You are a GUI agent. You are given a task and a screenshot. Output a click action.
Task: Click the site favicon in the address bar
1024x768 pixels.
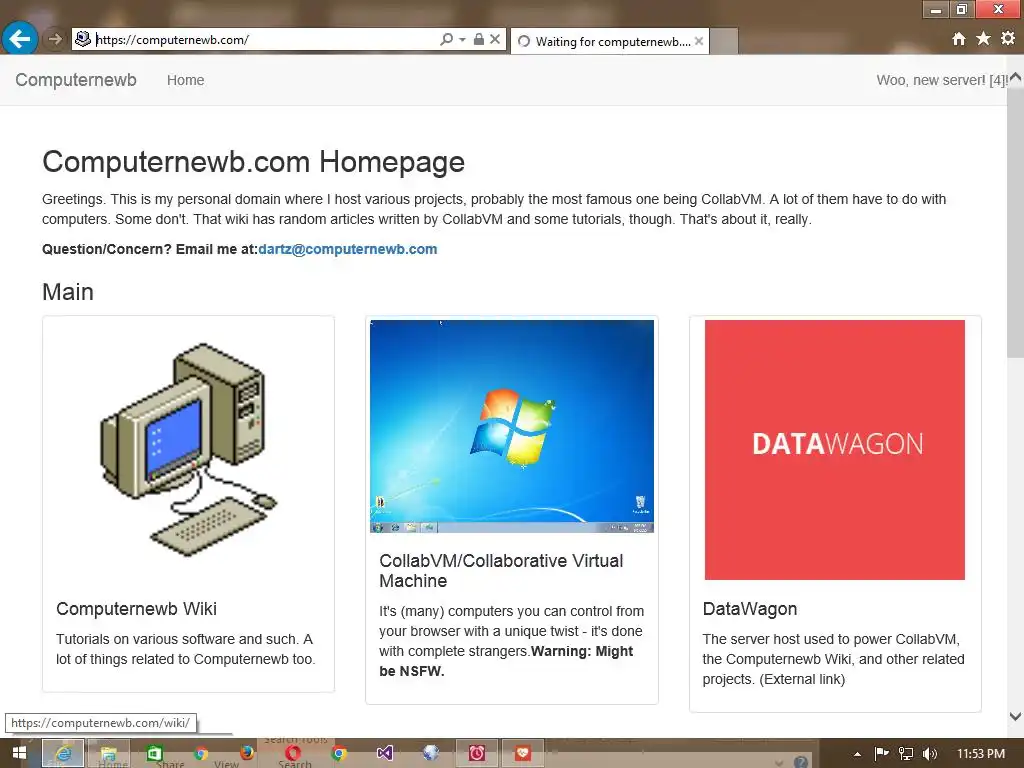[82, 39]
